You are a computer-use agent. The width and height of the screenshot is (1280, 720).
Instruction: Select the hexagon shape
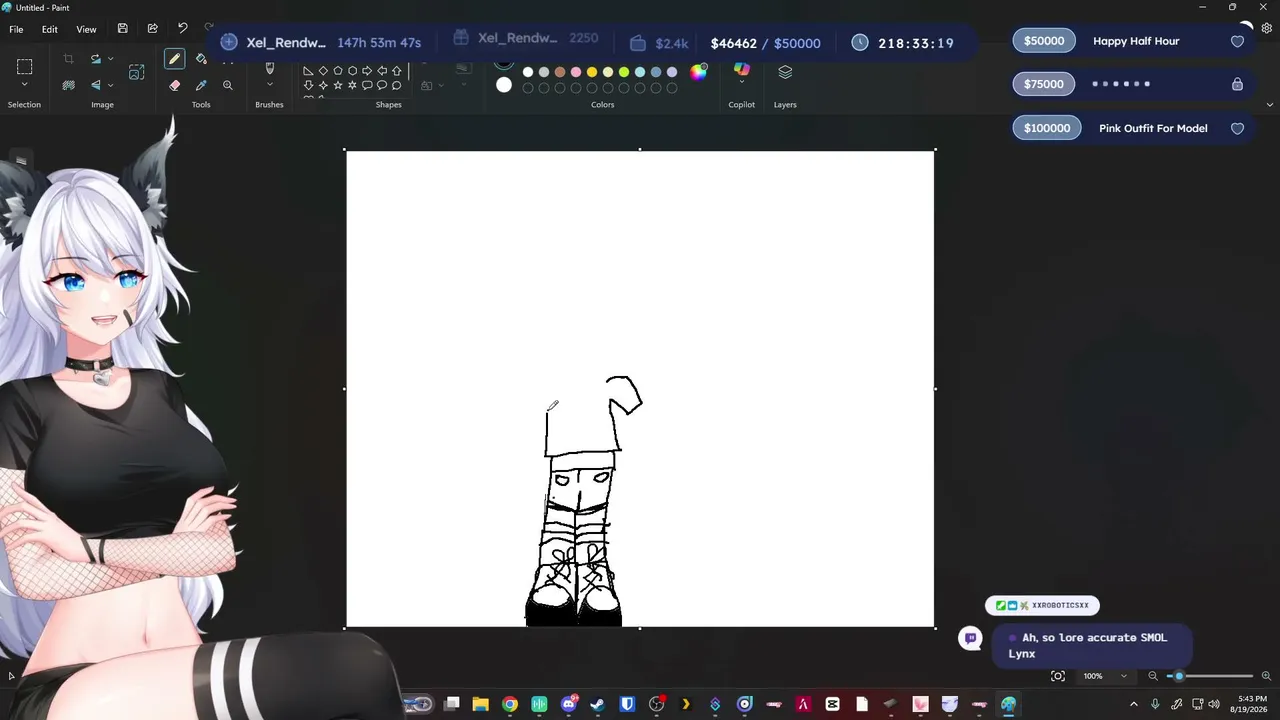[x=352, y=71]
